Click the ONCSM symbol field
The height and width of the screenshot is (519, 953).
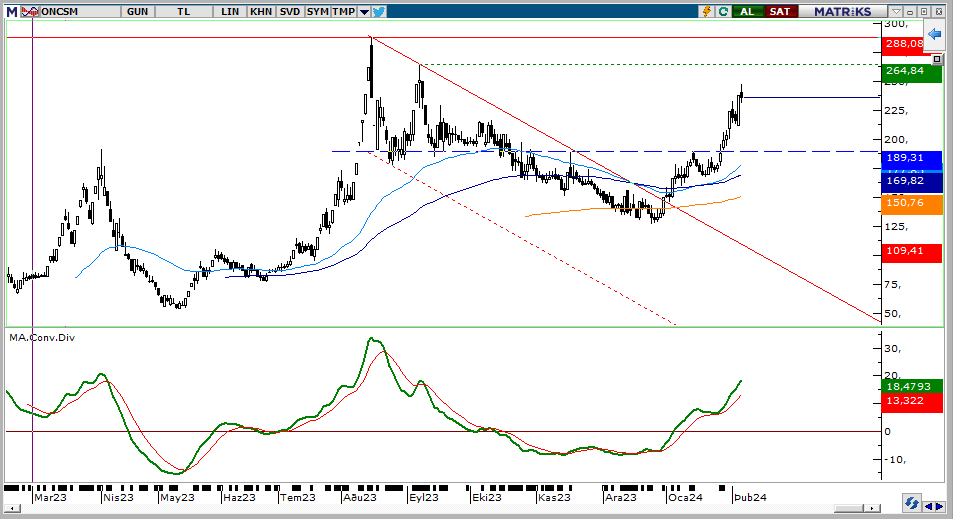(79, 12)
